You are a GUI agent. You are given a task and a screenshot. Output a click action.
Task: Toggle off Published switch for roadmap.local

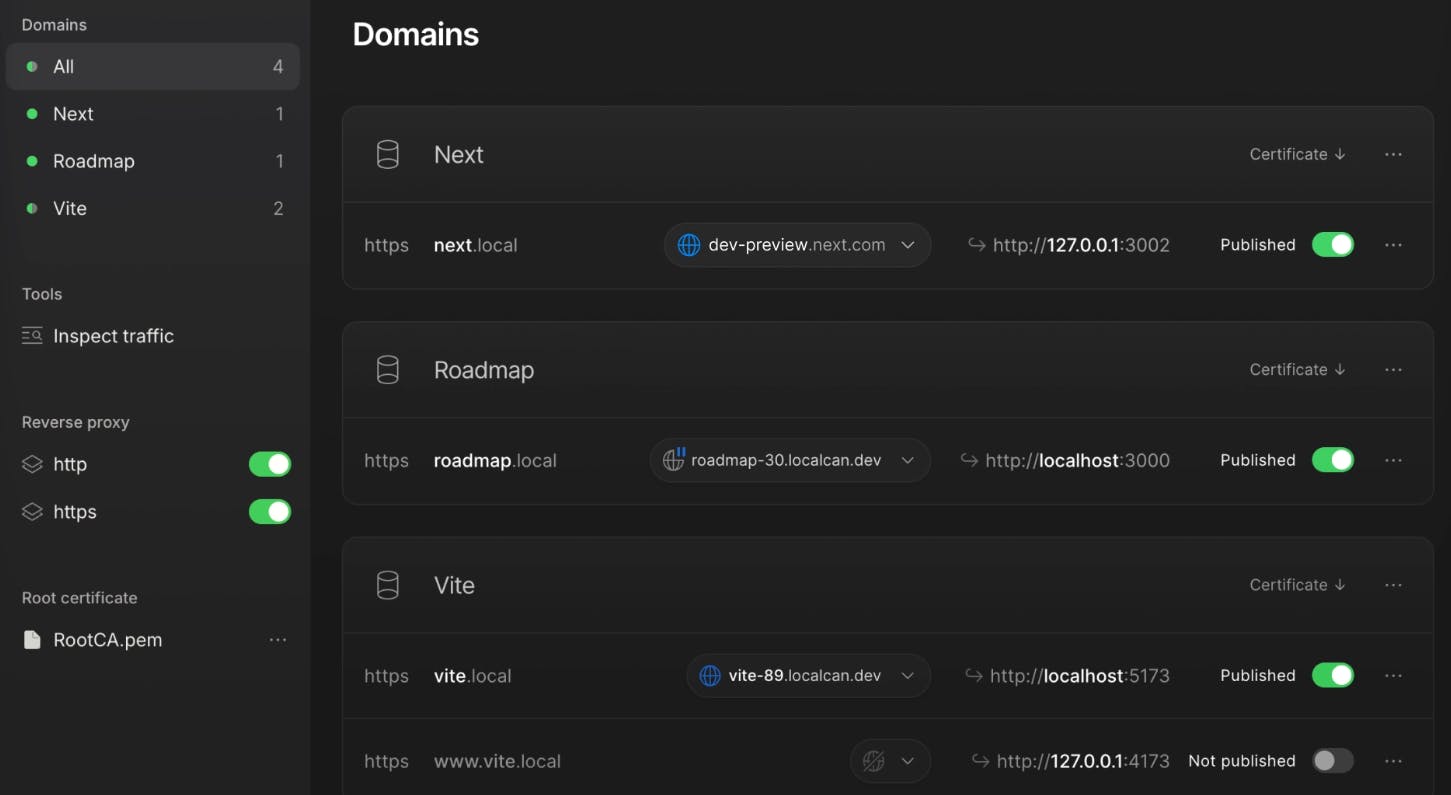click(1333, 460)
